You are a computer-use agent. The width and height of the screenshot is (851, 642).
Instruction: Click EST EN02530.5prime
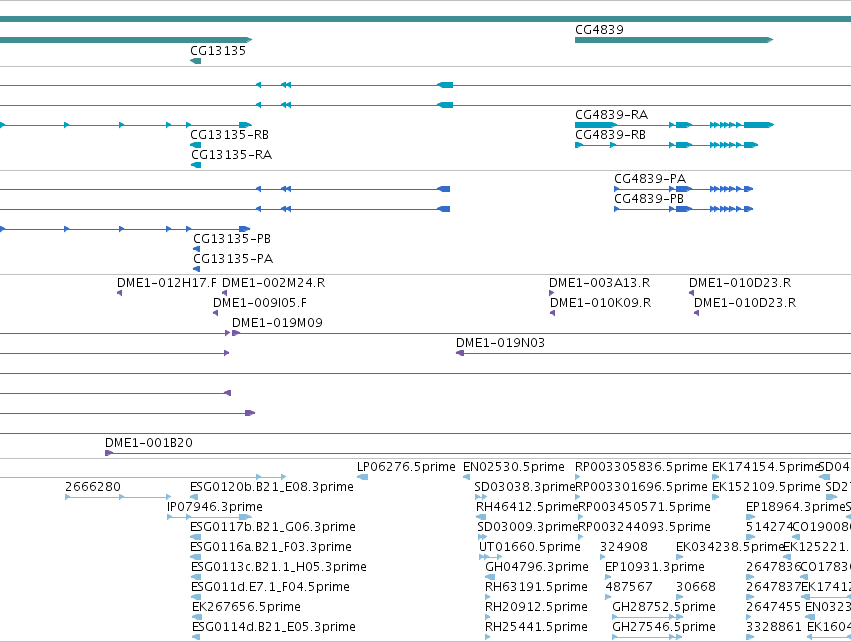pos(513,467)
